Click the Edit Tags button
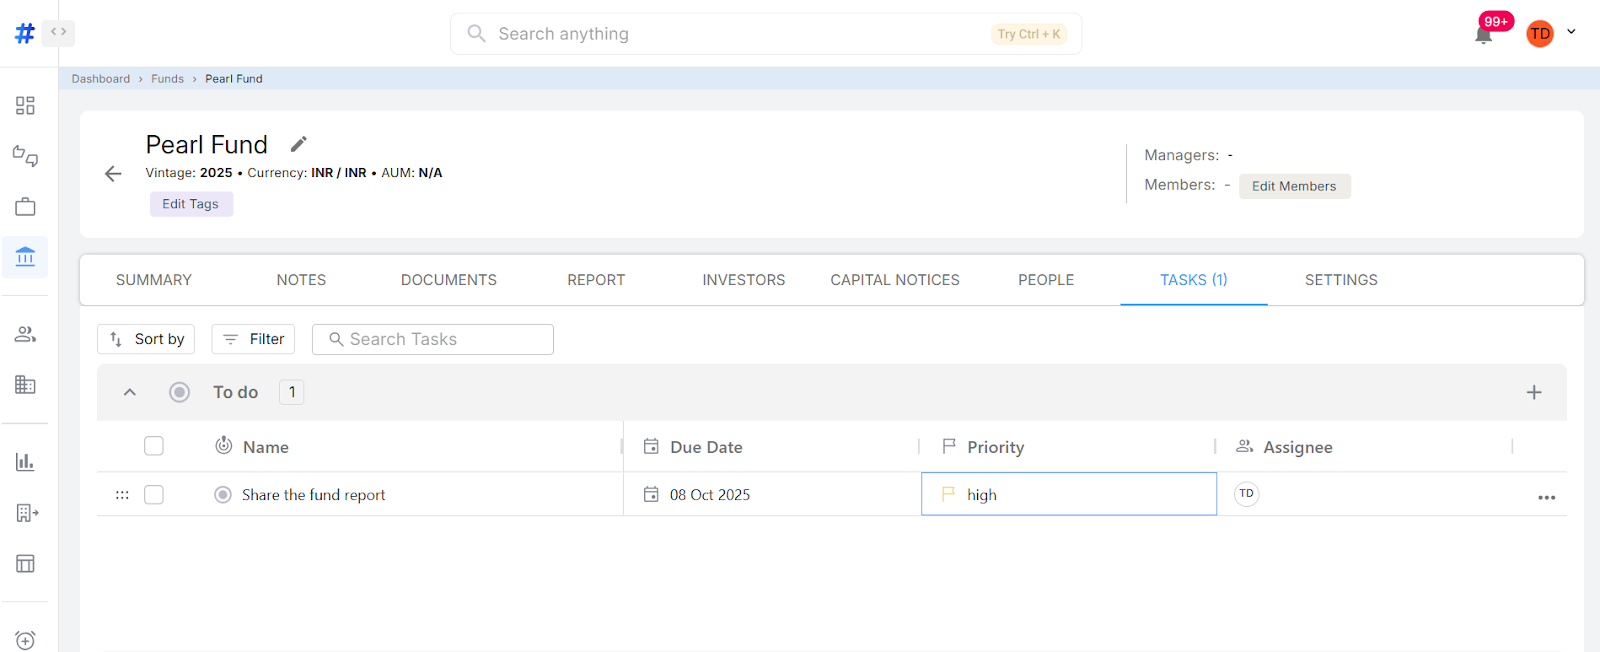The height and width of the screenshot is (652, 1600). pos(191,204)
